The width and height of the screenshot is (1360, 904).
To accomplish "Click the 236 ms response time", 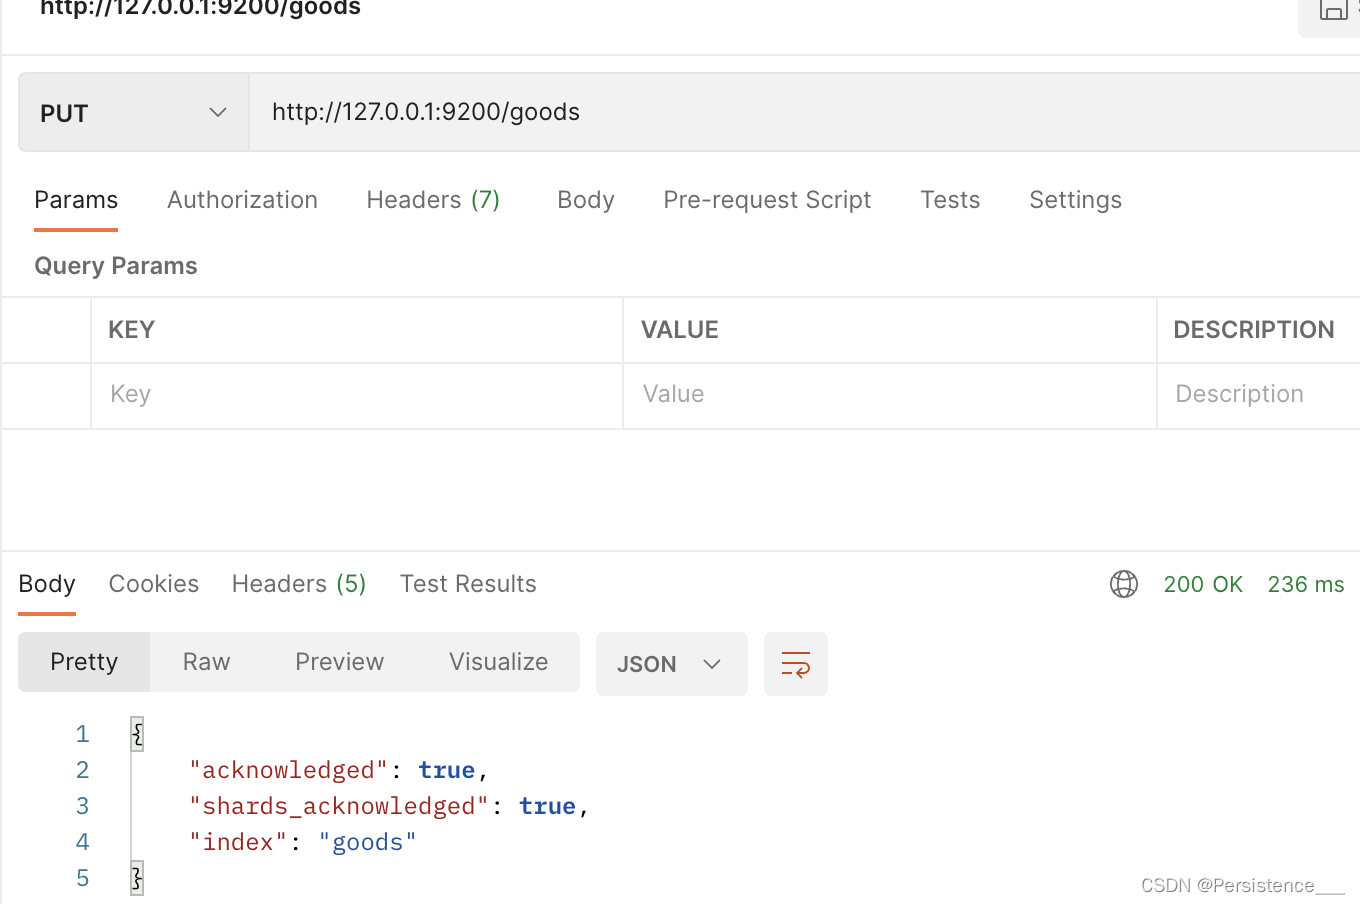I will click(1306, 584).
